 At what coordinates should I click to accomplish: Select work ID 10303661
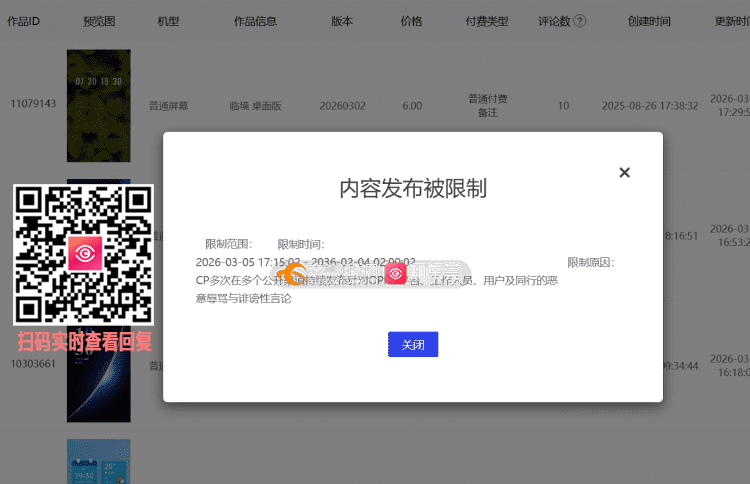point(33,366)
